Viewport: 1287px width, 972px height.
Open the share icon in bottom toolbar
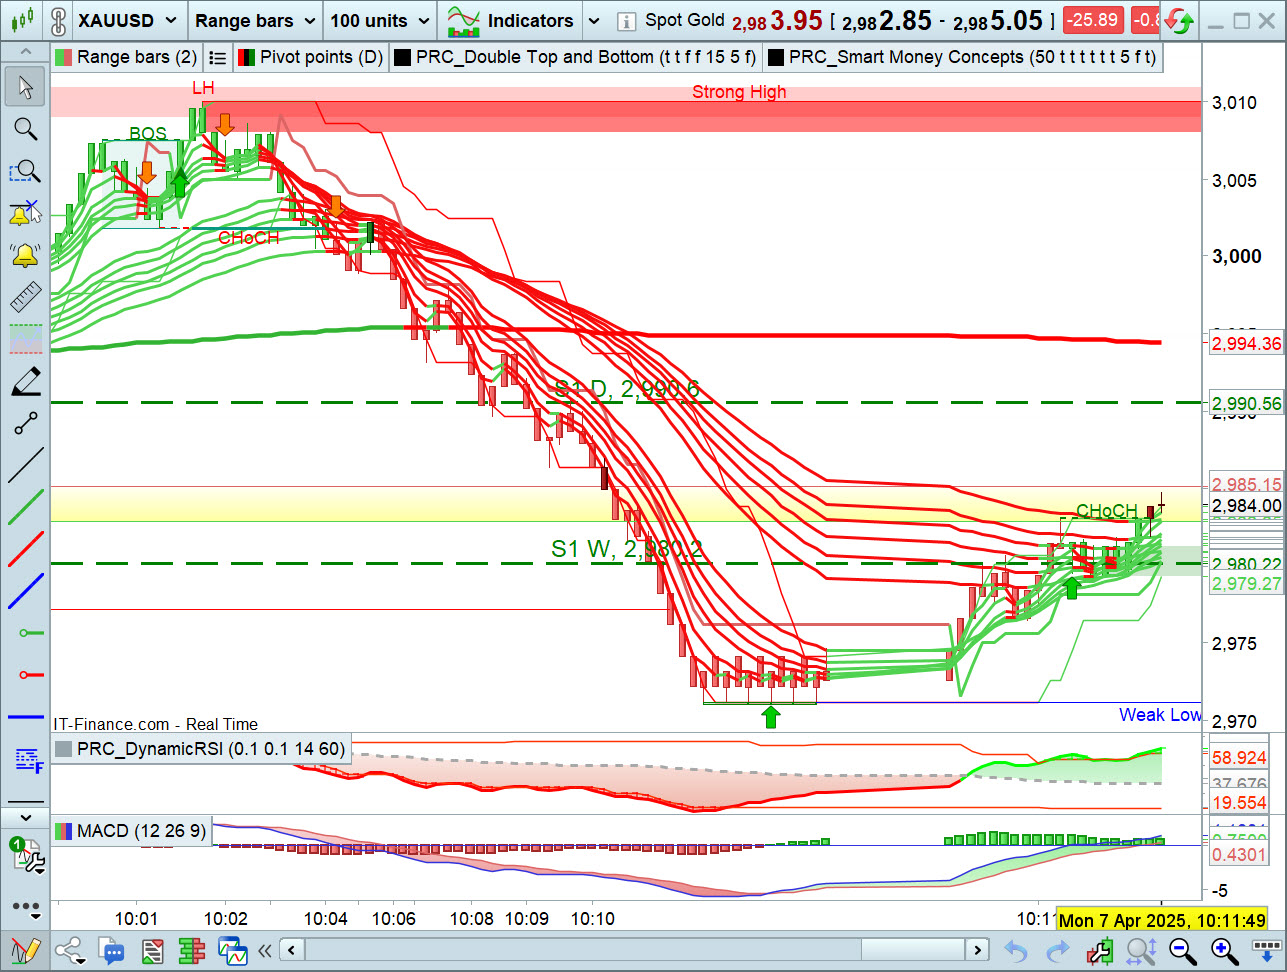point(69,950)
